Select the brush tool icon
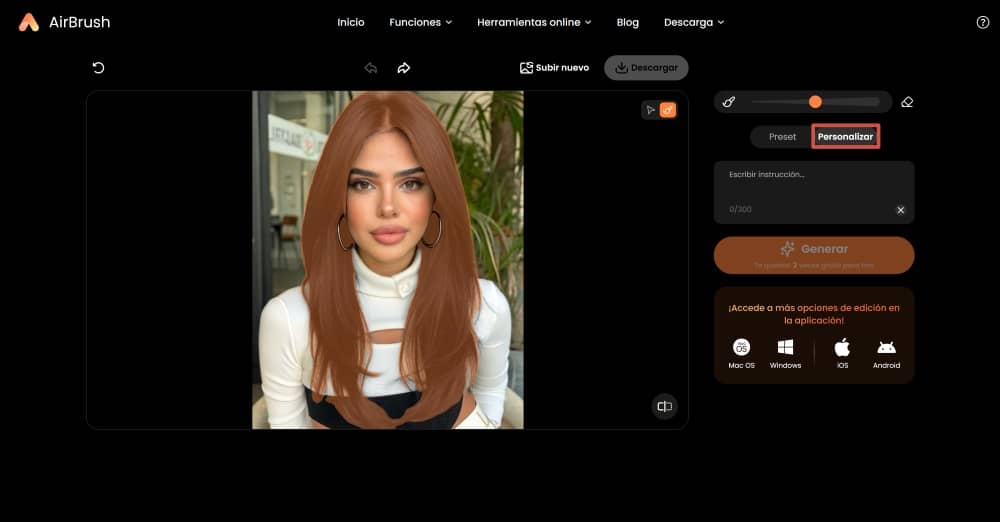The width and height of the screenshot is (1000, 522). pyautogui.click(x=729, y=102)
